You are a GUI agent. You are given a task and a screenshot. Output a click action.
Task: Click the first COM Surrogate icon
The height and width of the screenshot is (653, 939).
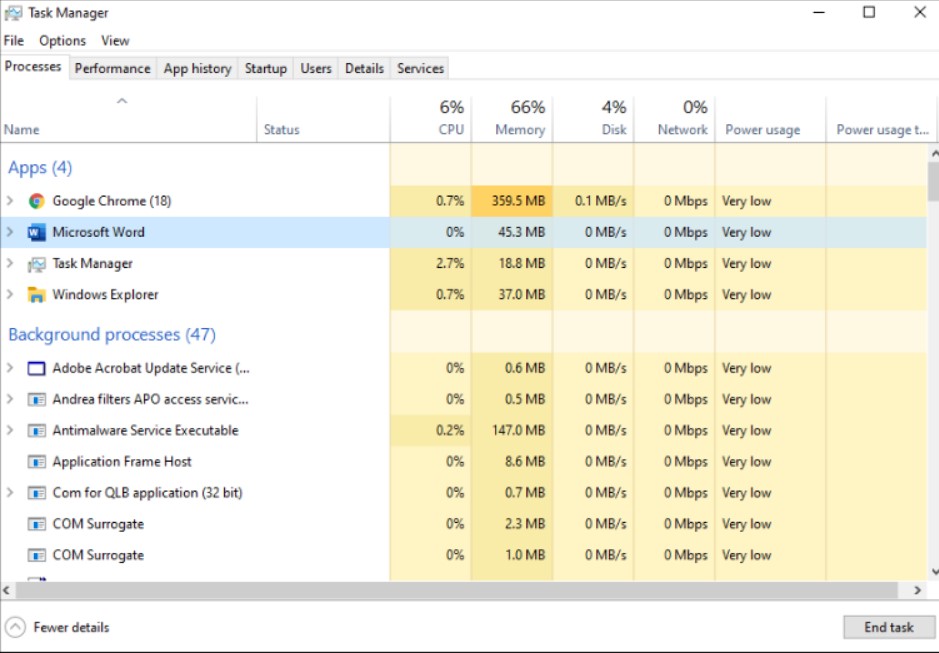coord(37,523)
